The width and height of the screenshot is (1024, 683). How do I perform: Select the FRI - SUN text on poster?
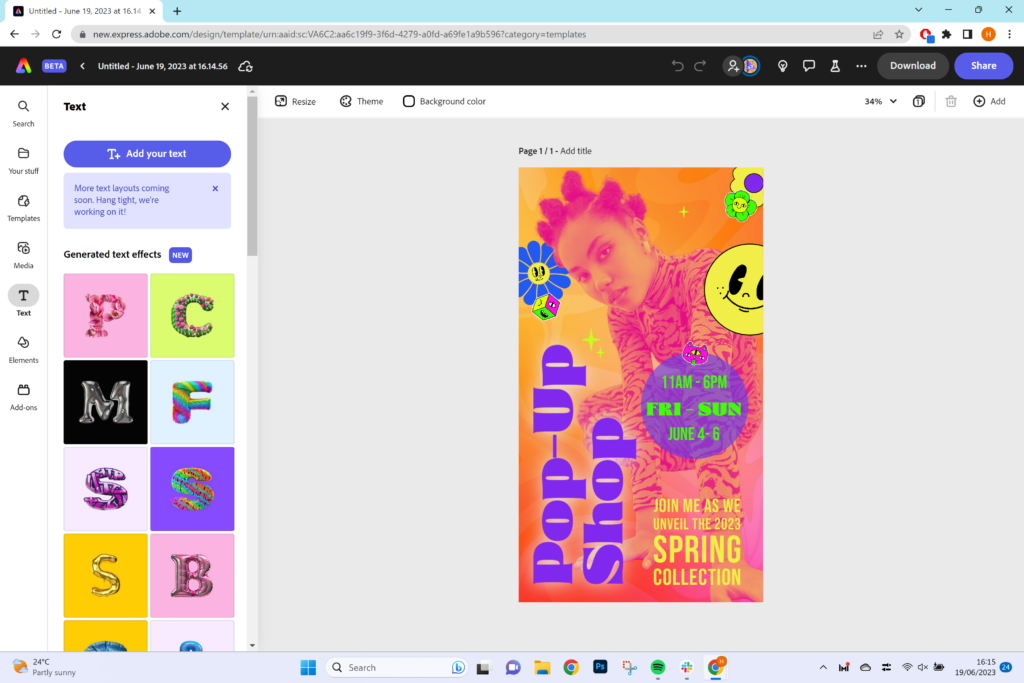[694, 409]
